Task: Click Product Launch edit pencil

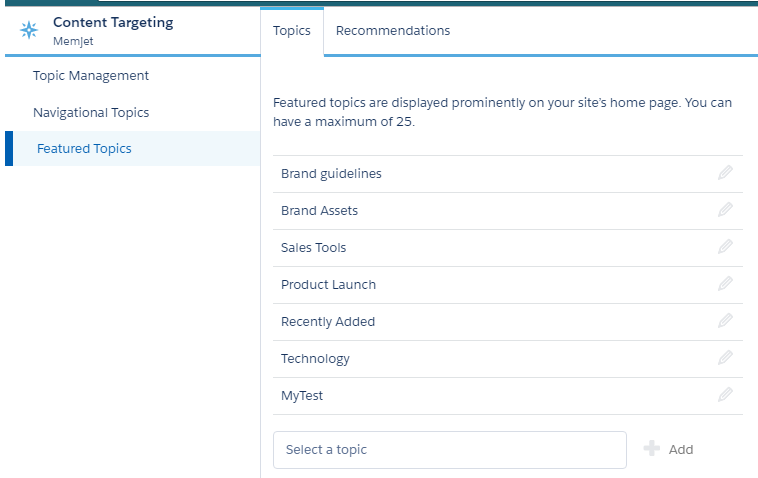Action: (725, 284)
